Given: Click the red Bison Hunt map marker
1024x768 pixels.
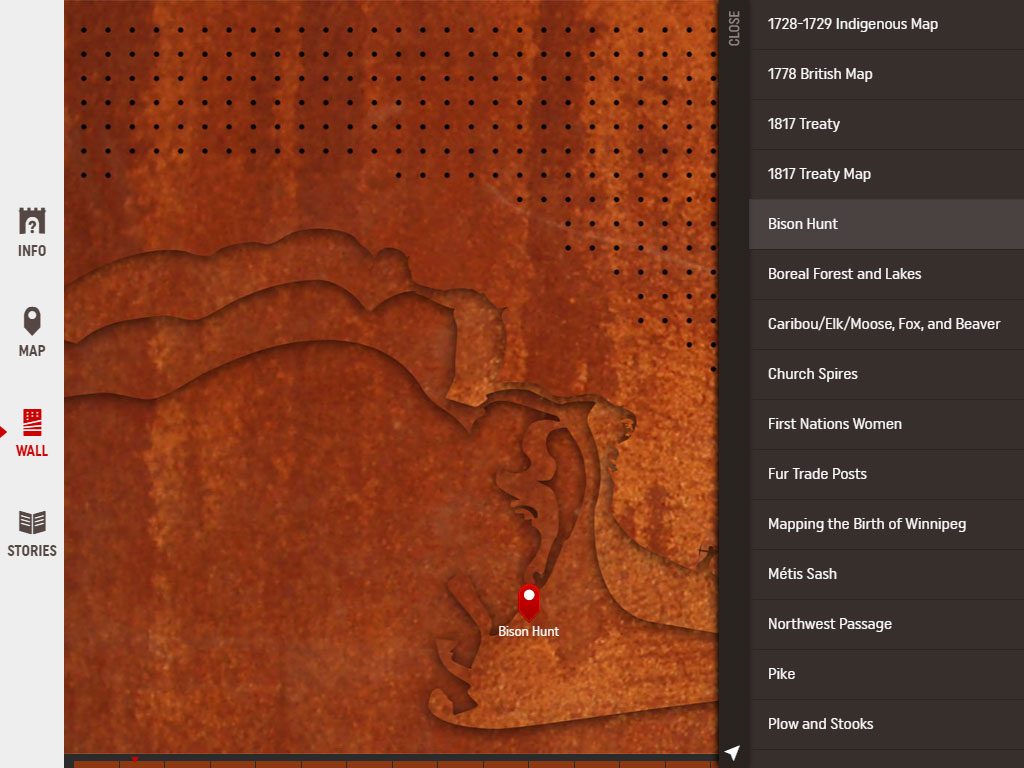Looking at the screenshot, I should pyautogui.click(x=528, y=600).
